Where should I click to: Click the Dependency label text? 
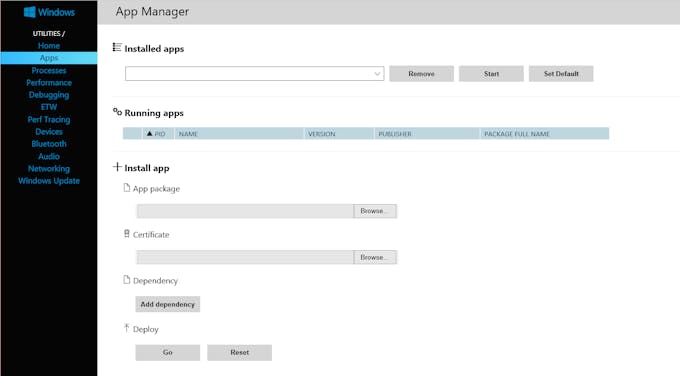[x=155, y=281]
